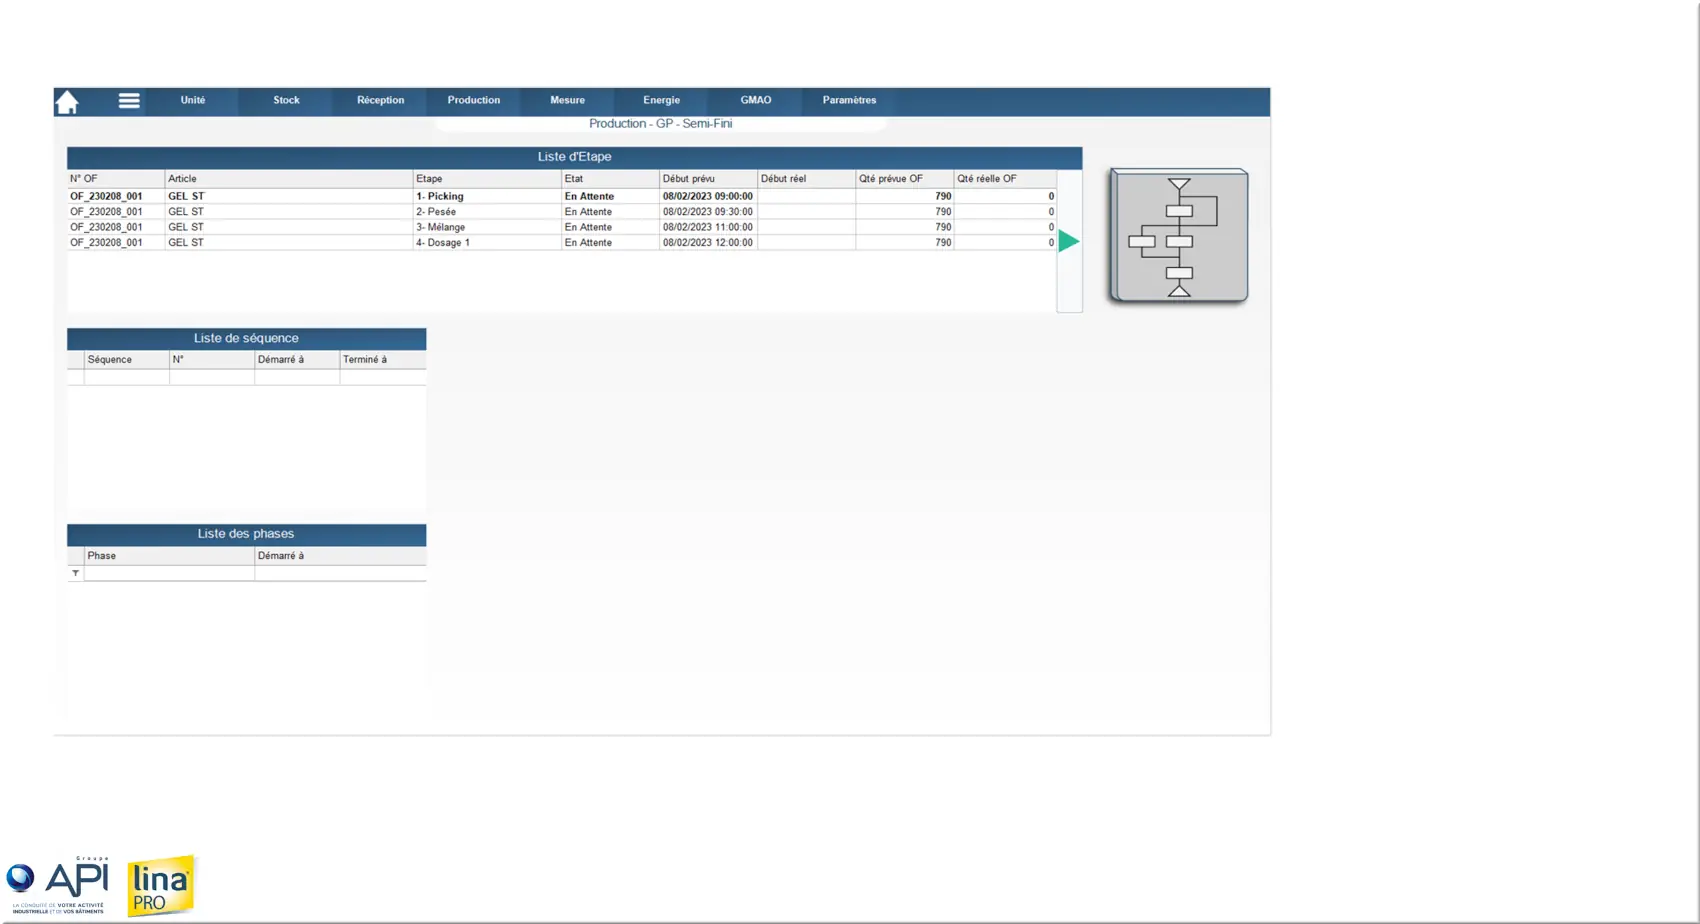Open the Paramètres menu

849,100
